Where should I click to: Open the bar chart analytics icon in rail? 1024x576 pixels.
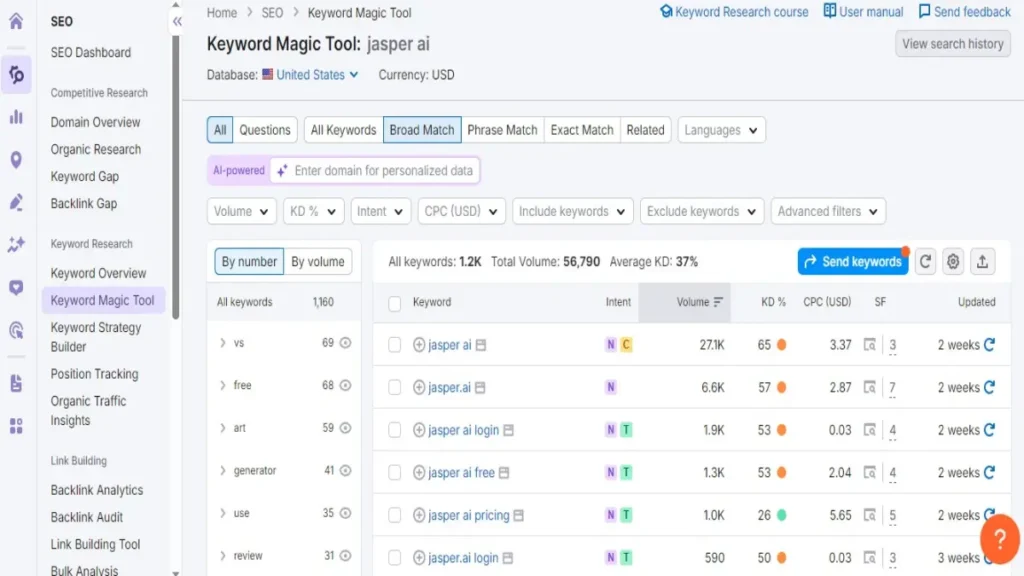click(x=16, y=117)
